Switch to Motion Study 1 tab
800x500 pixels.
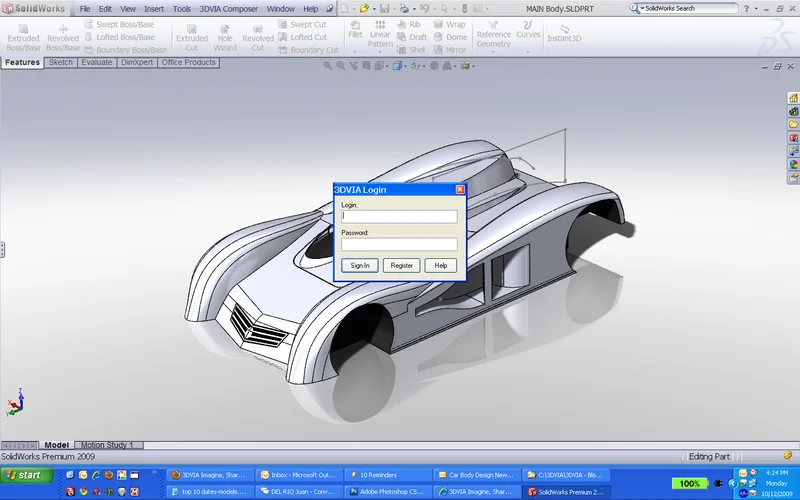pyautogui.click(x=107, y=445)
